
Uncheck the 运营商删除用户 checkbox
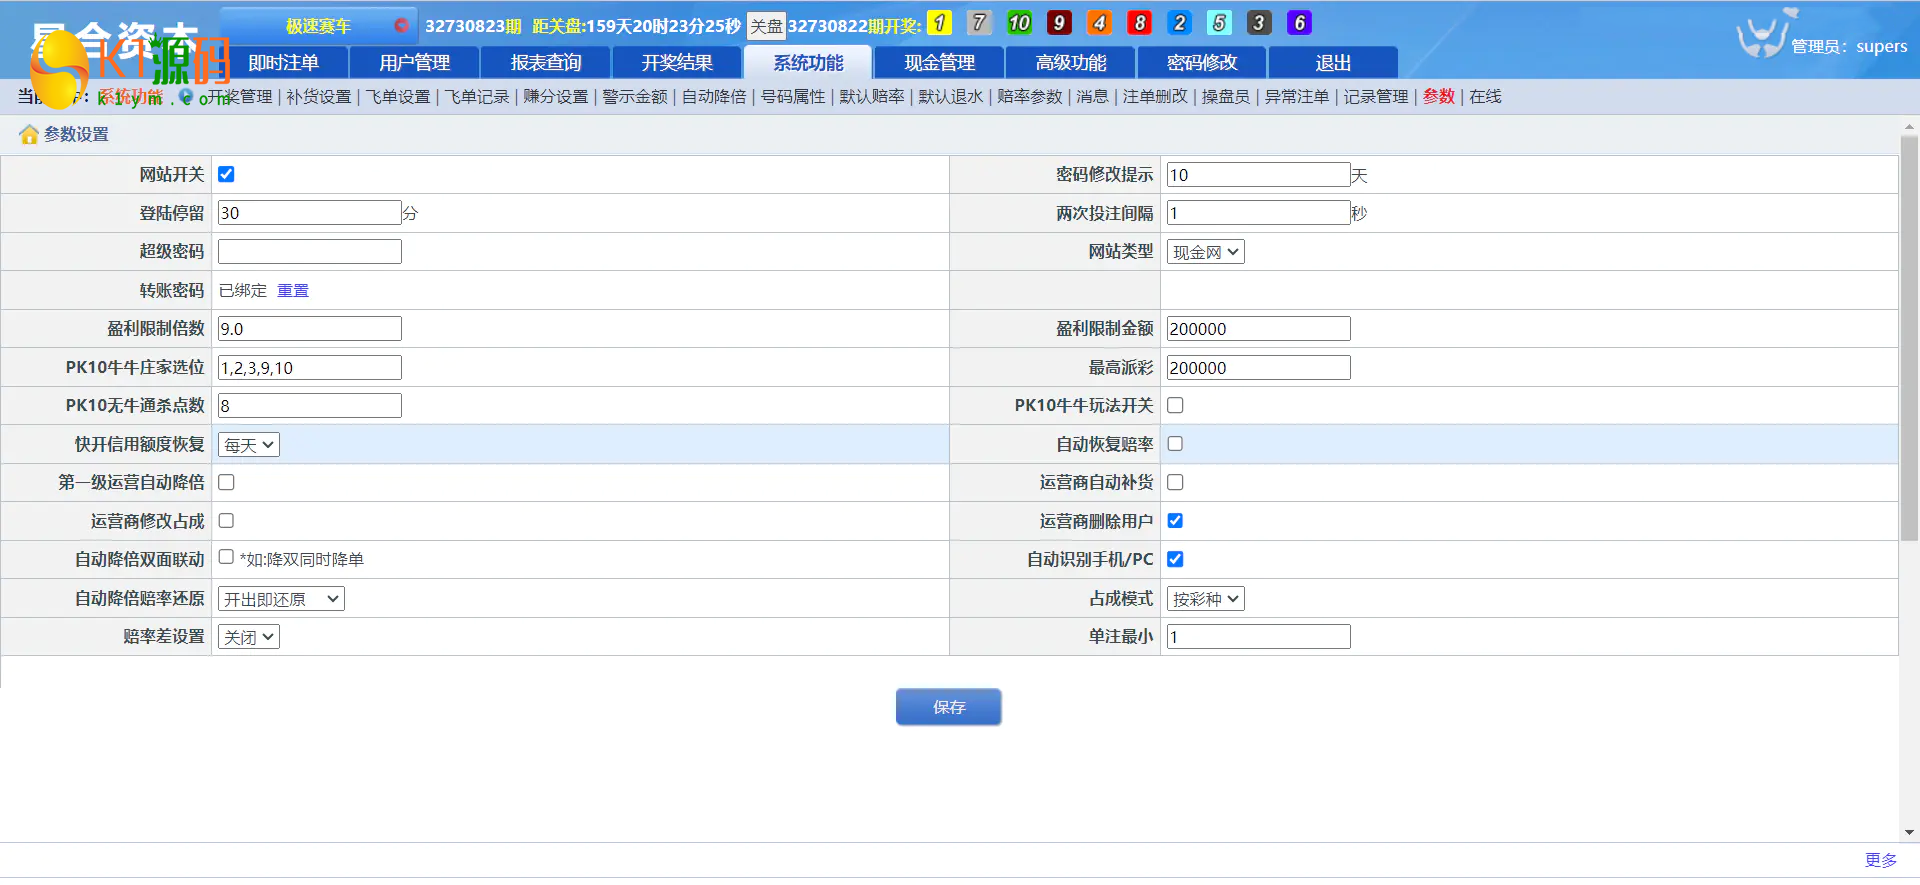[1175, 521]
